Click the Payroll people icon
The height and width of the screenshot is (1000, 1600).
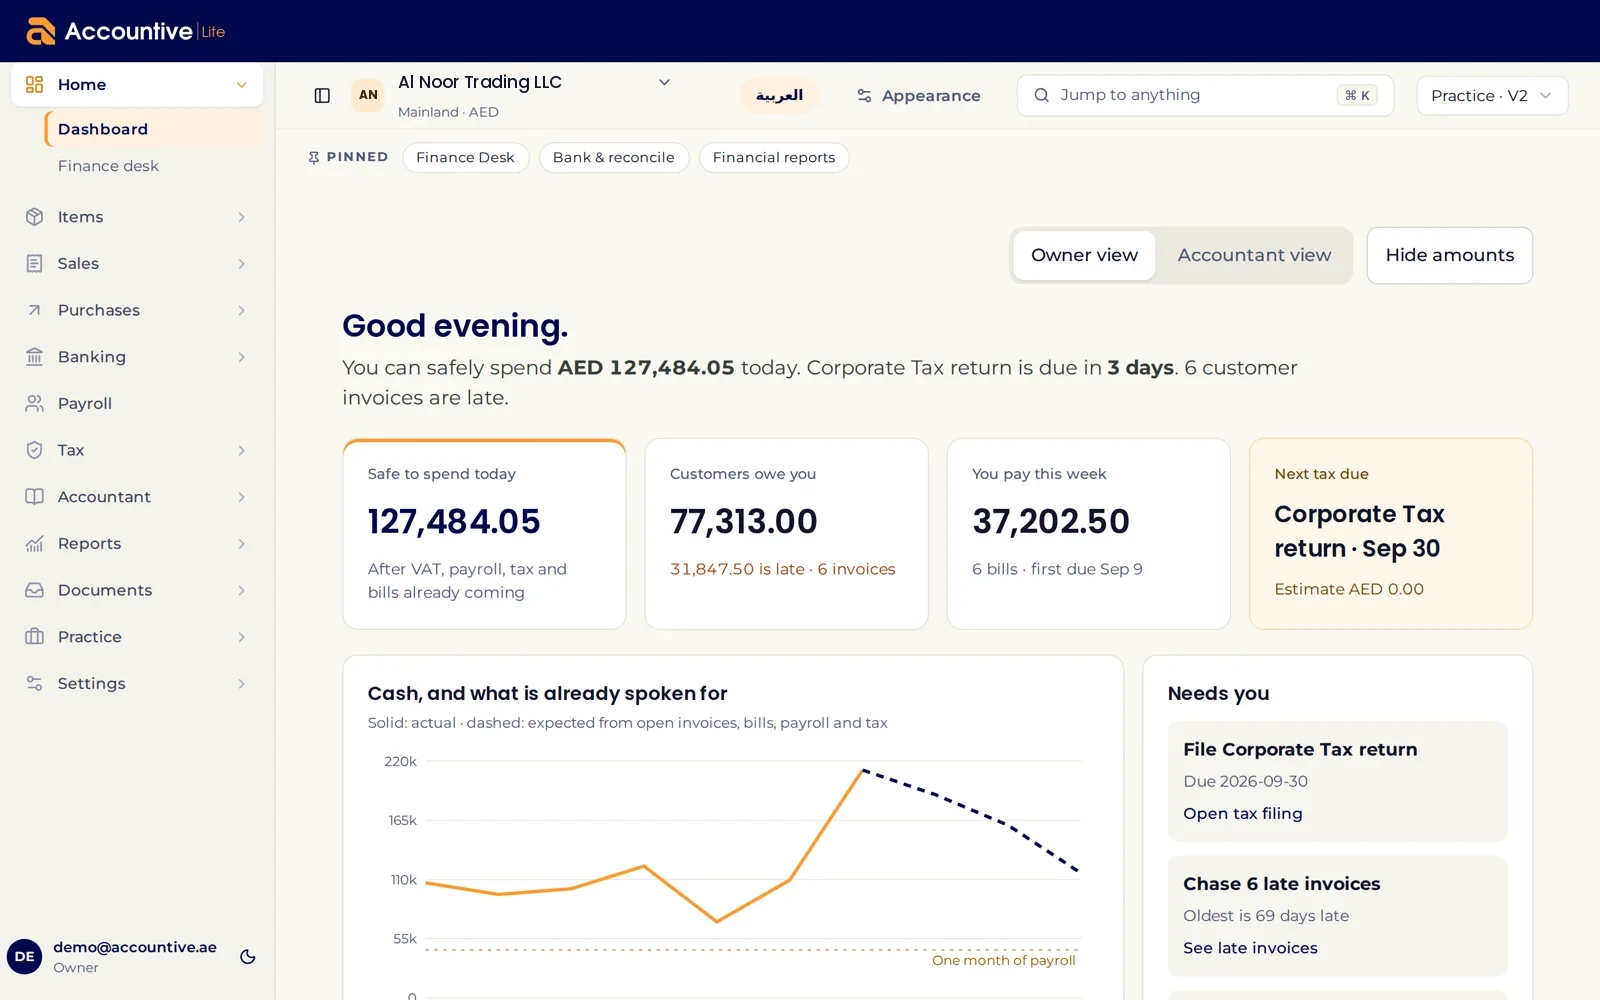(x=34, y=403)
